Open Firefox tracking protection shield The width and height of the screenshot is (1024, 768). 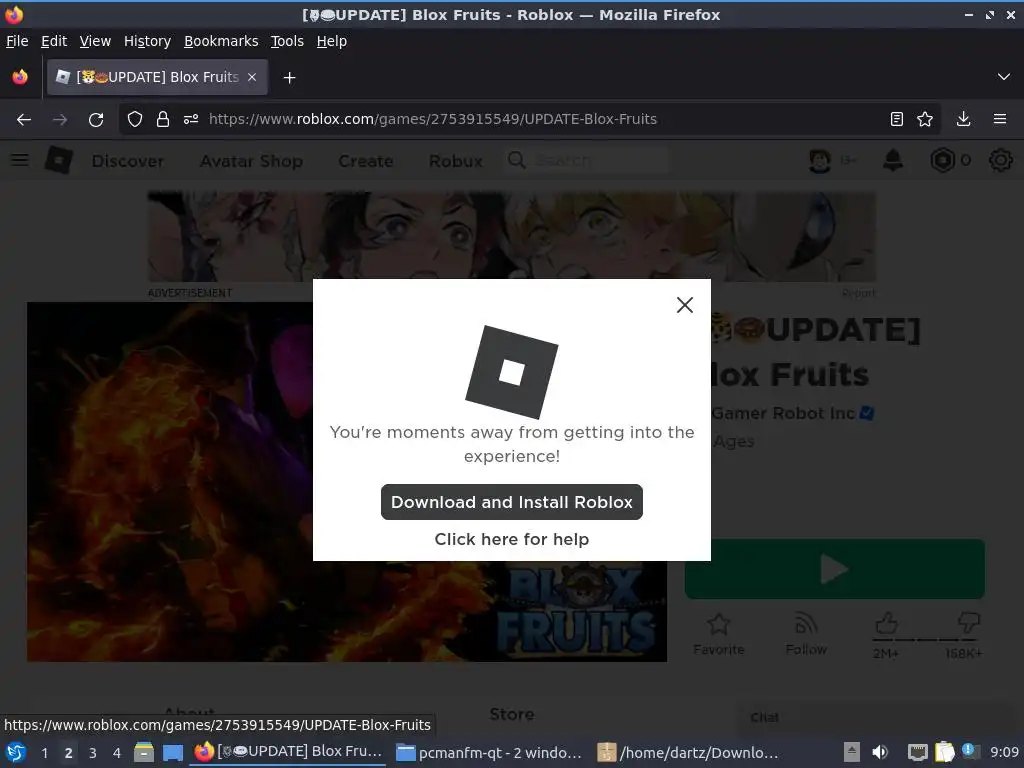pyautogui.click(x=135, y=120)
